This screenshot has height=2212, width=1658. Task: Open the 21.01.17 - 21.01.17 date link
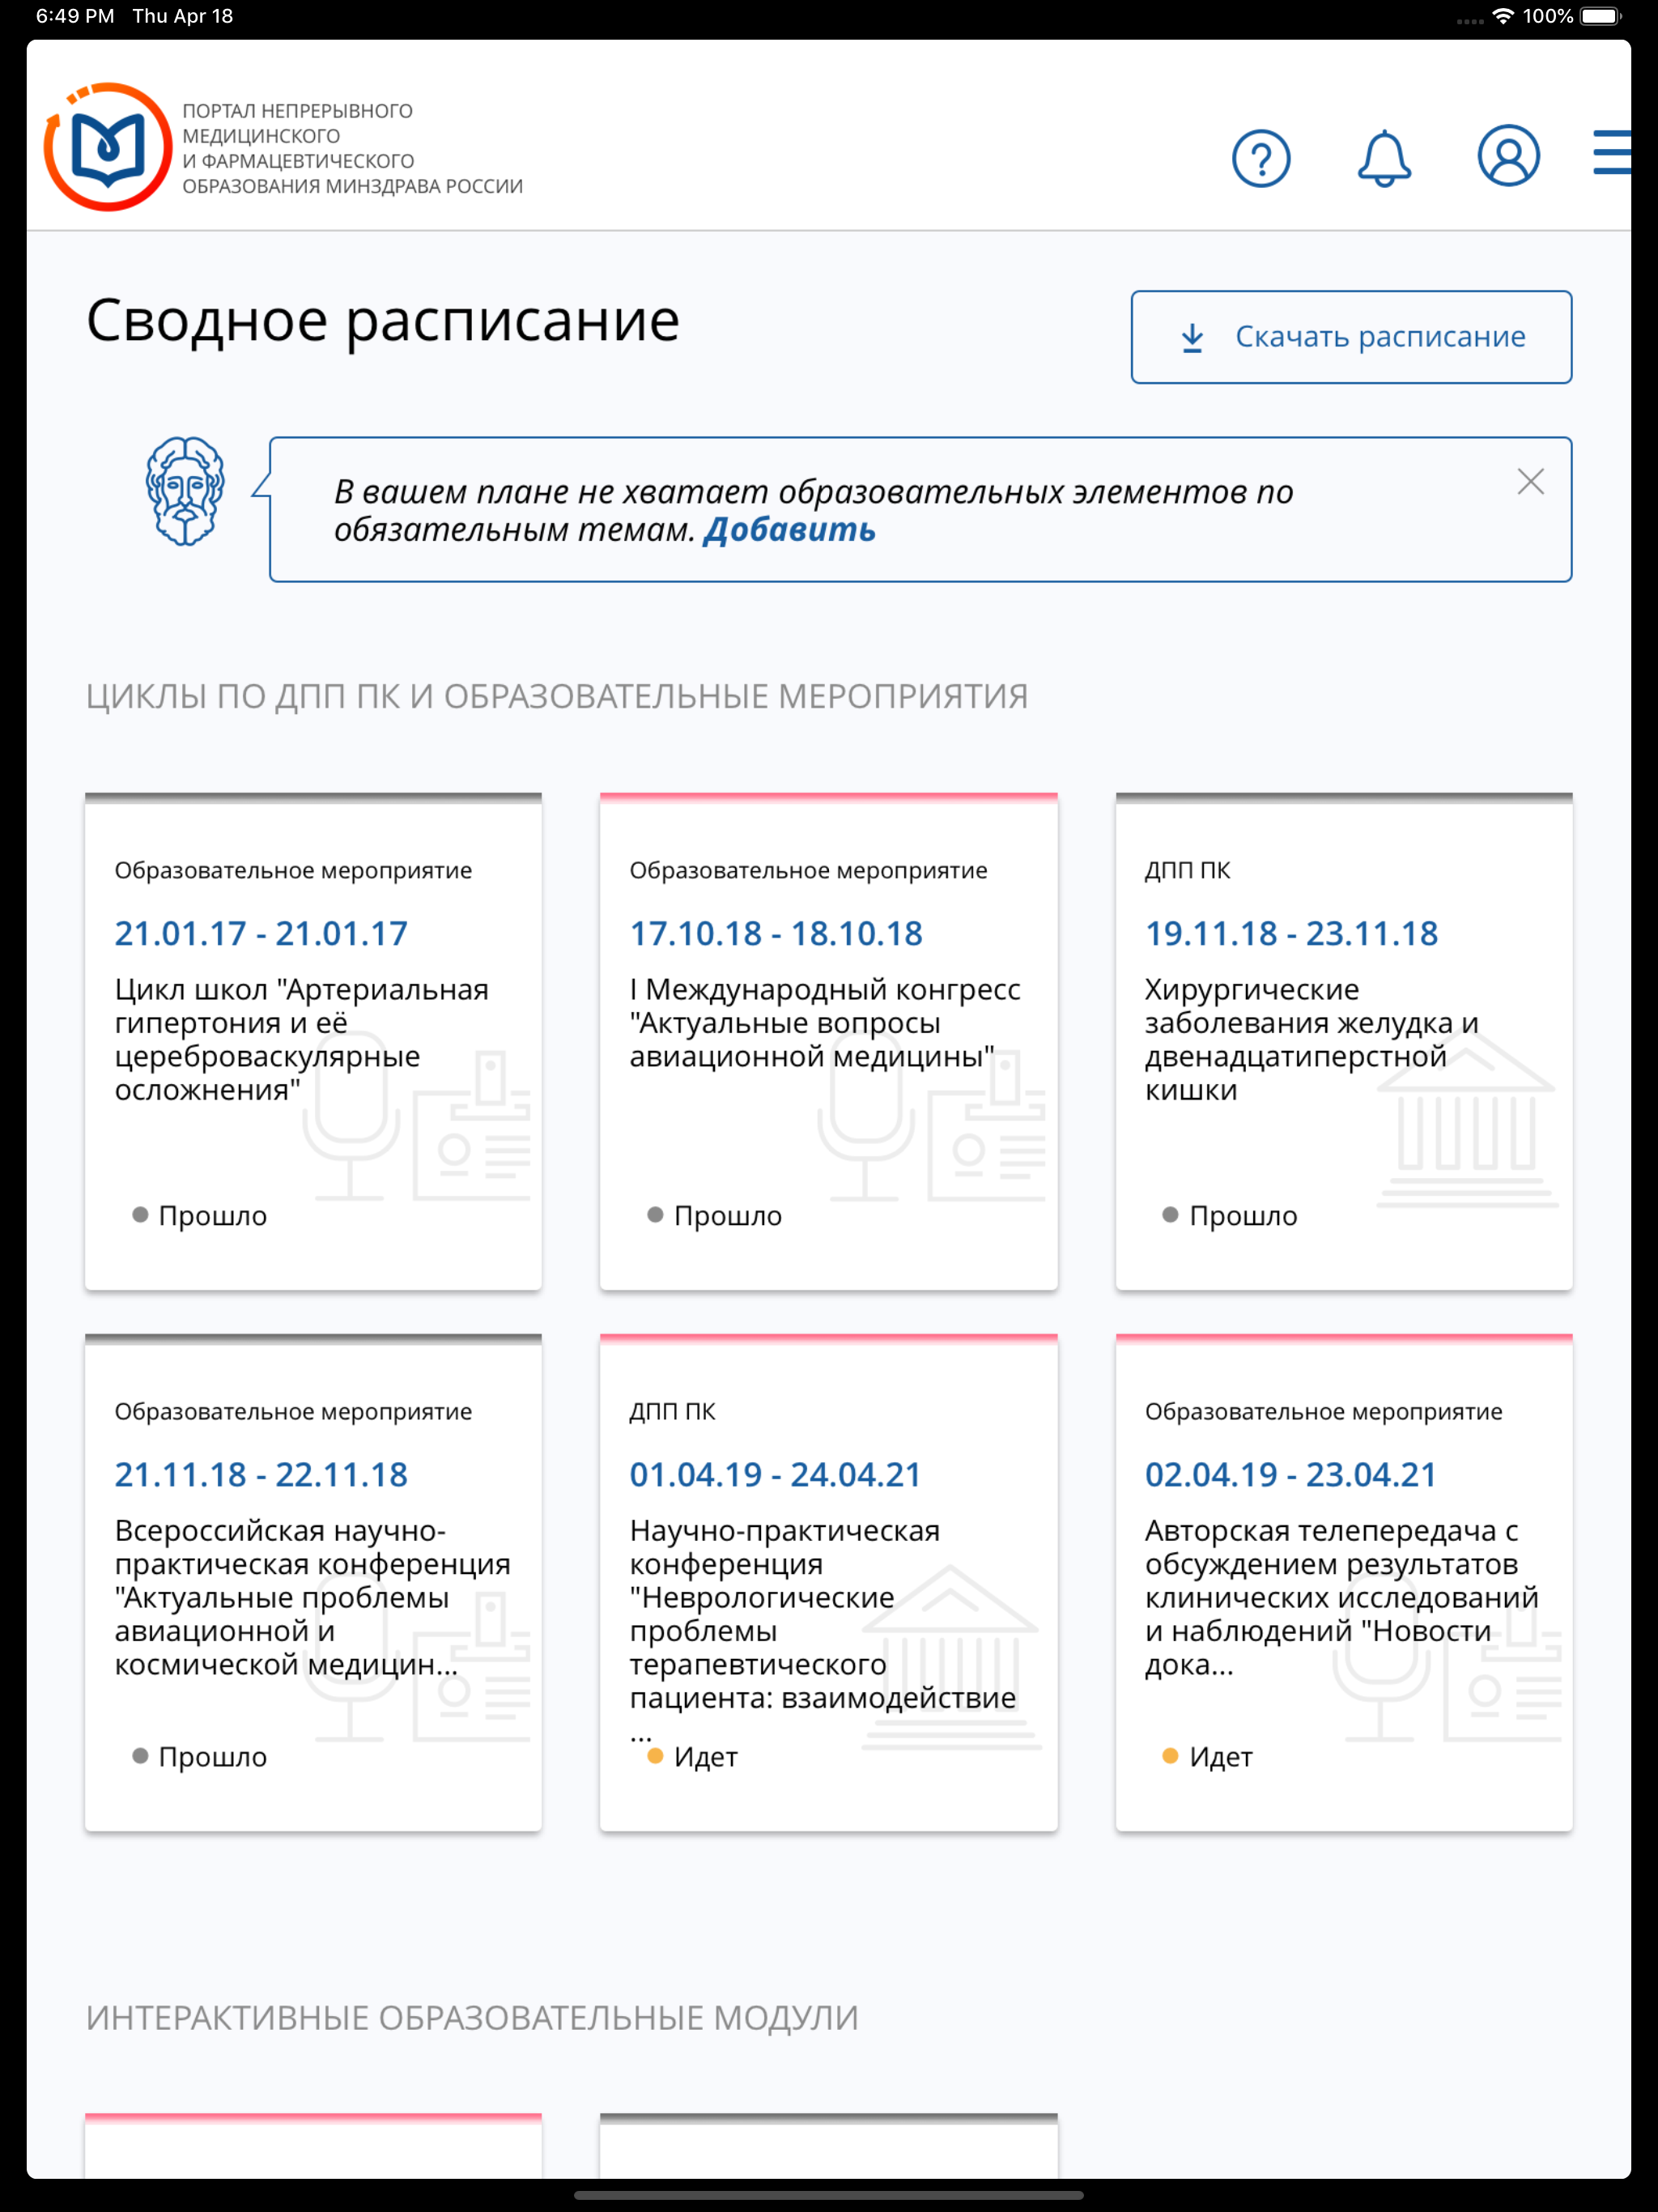(x=261, y=933)
